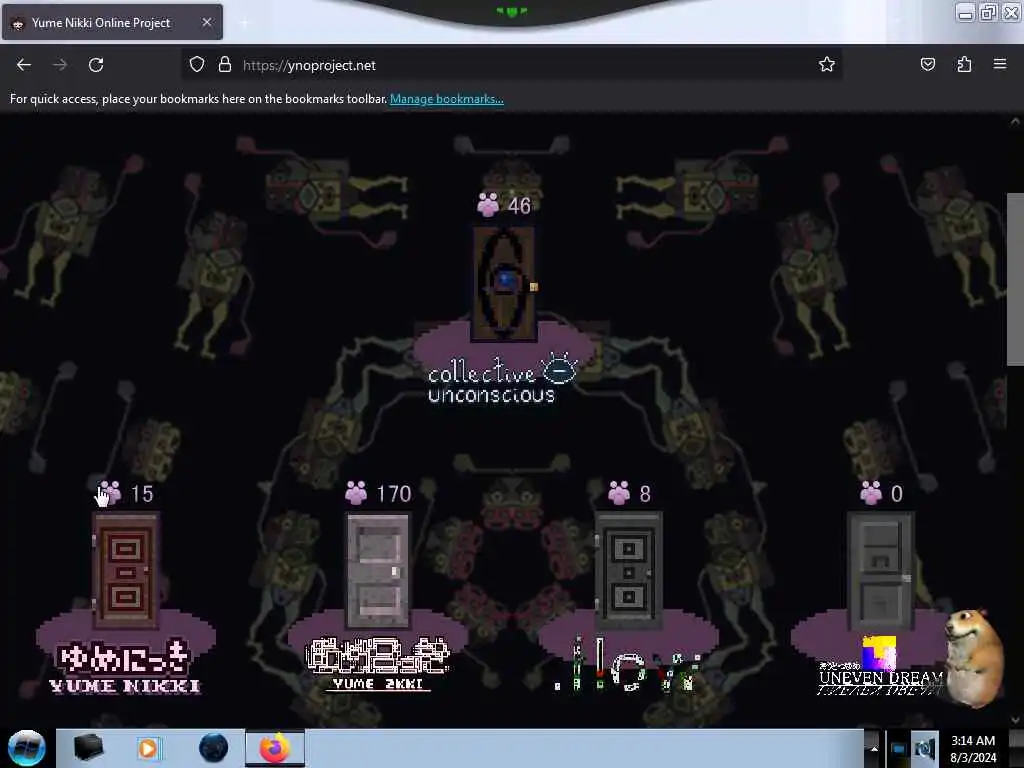Click the player count icon showing 0

click(x=871, y=493)
